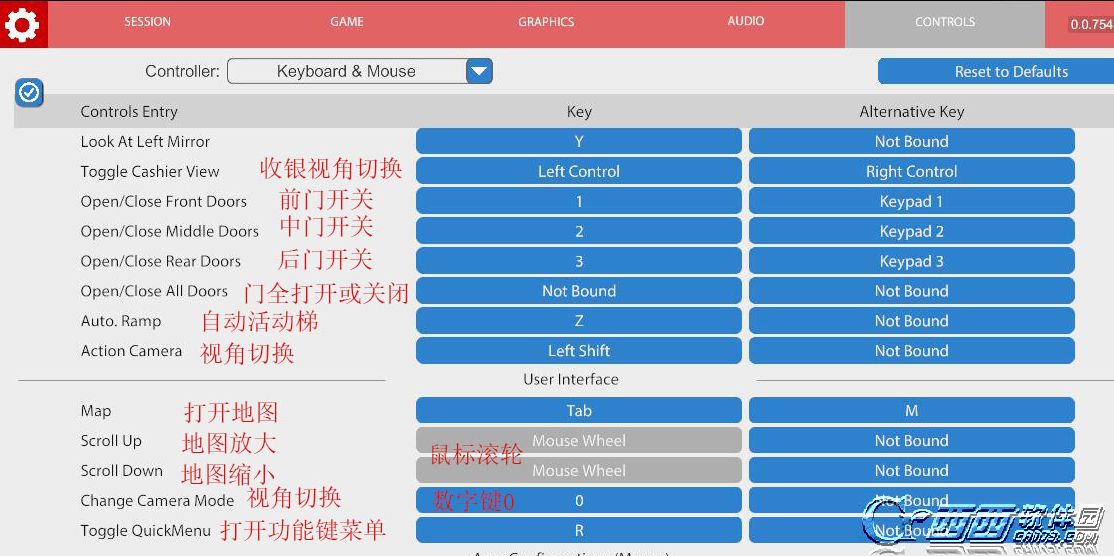This screenshot has height=556, width=1114.
Task: Change Keypad 1 alternative key
Action: pos(912,201)
